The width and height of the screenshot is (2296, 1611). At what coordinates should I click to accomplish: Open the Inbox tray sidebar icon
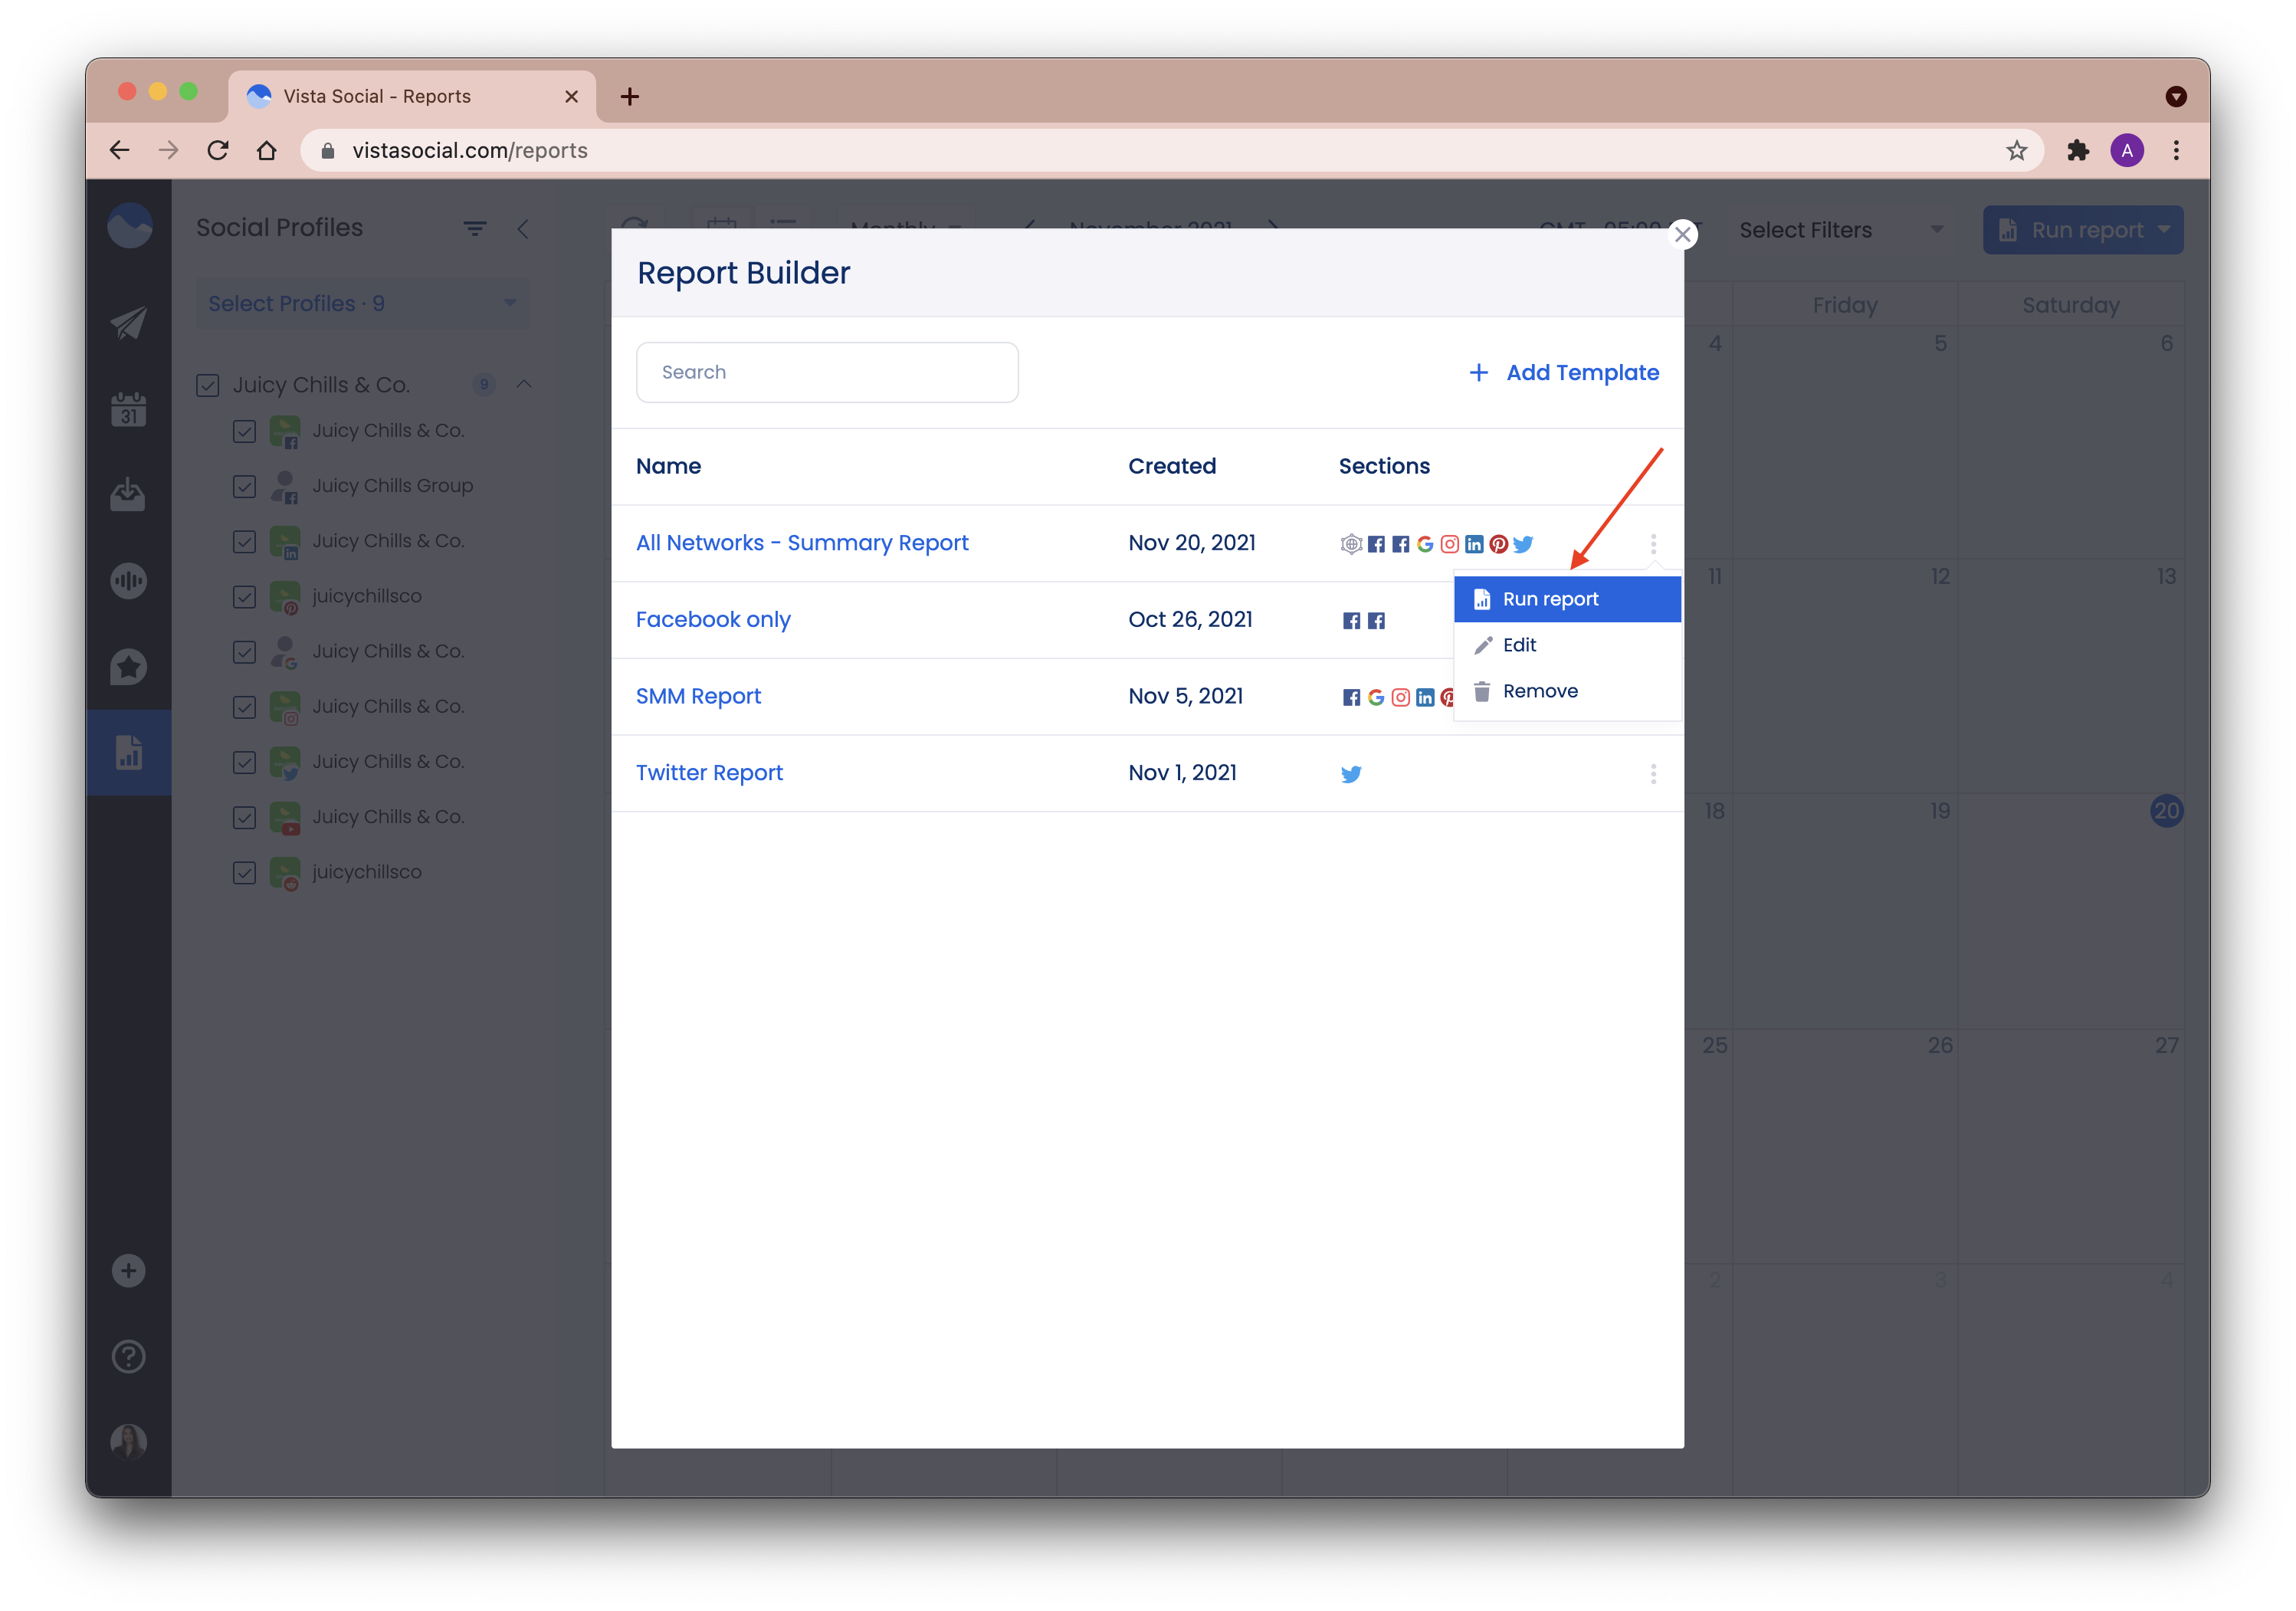pos(129,494)
